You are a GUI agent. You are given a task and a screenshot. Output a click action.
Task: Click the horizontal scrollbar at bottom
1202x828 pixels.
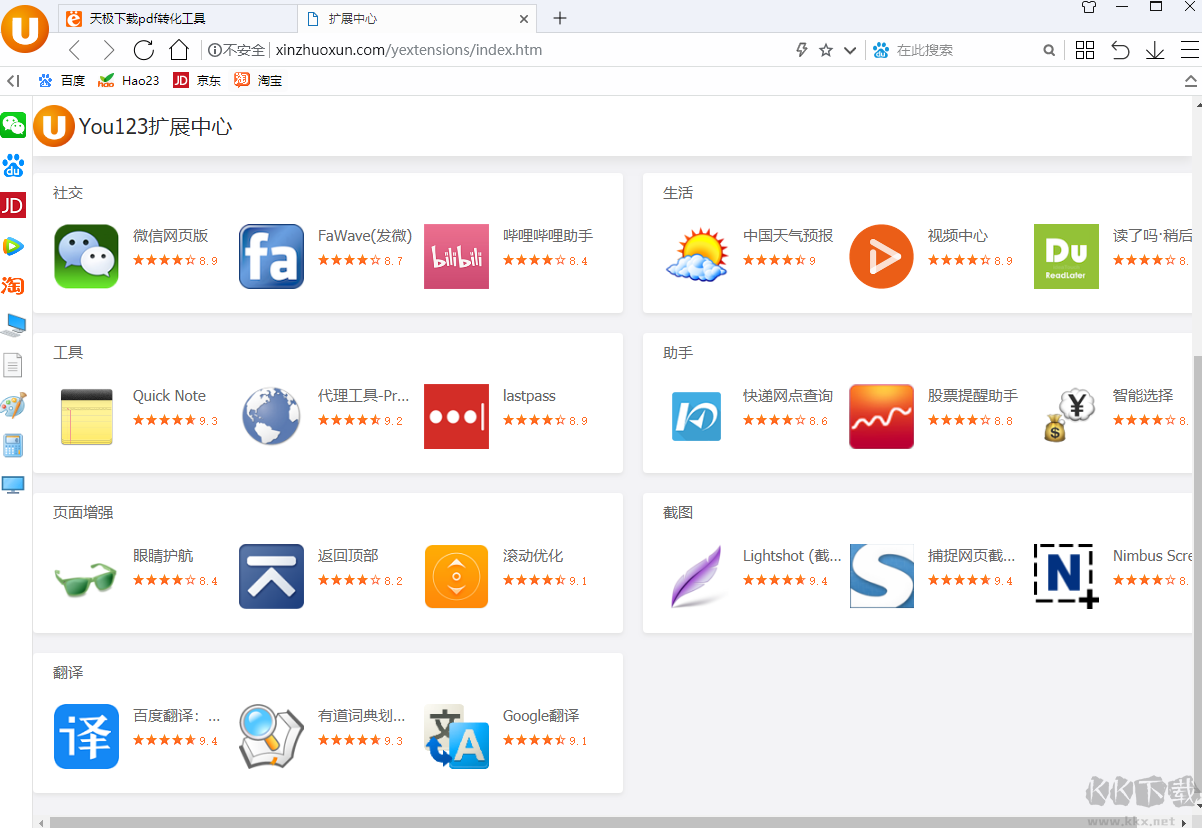(x=600, y=822)
